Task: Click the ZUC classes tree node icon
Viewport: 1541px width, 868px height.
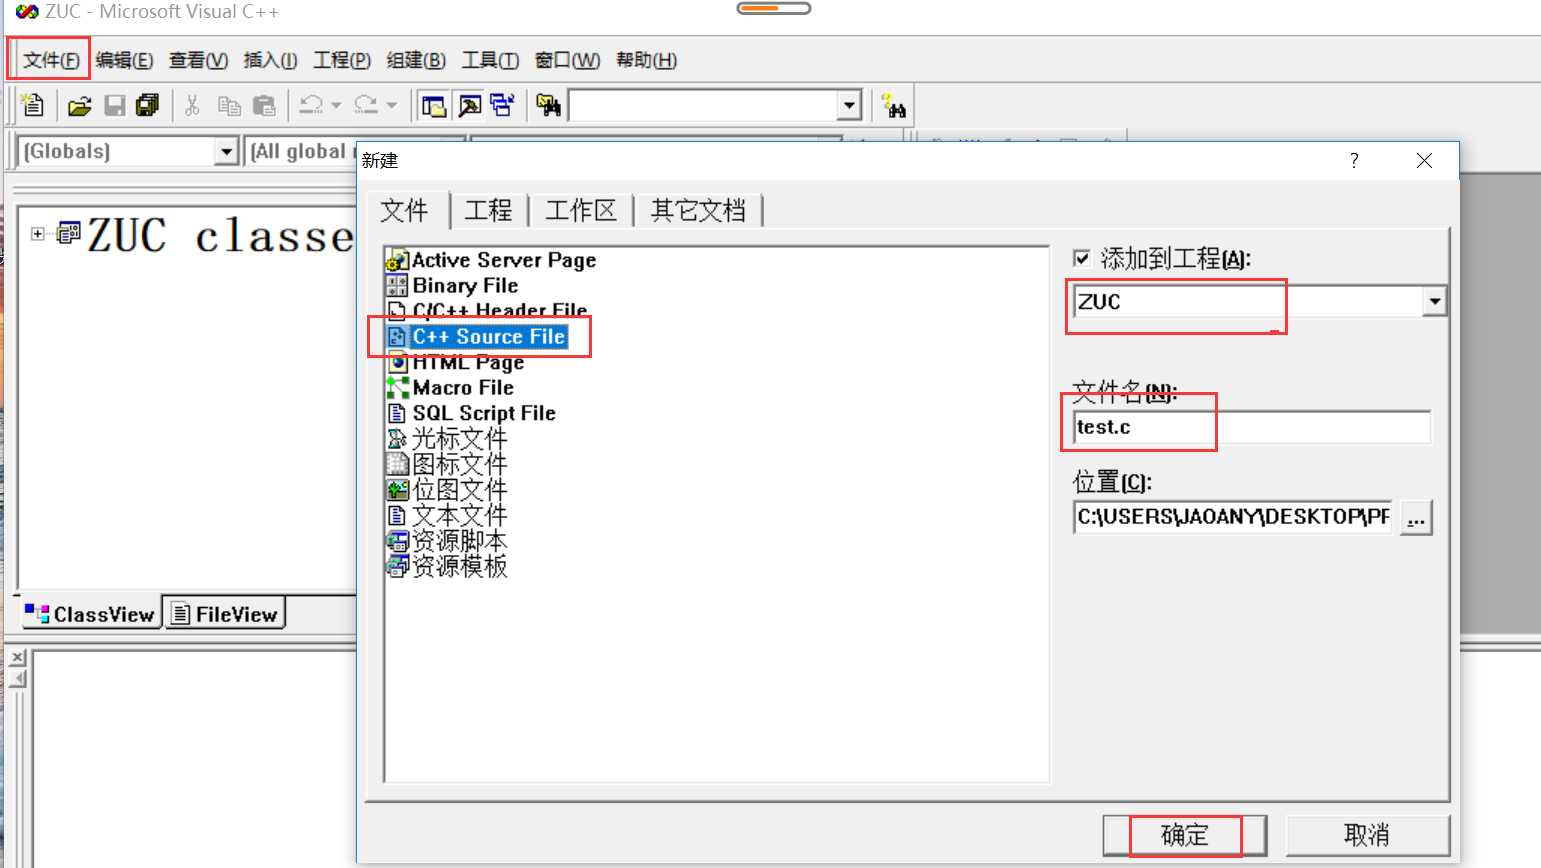Action: tap(69, 234)
